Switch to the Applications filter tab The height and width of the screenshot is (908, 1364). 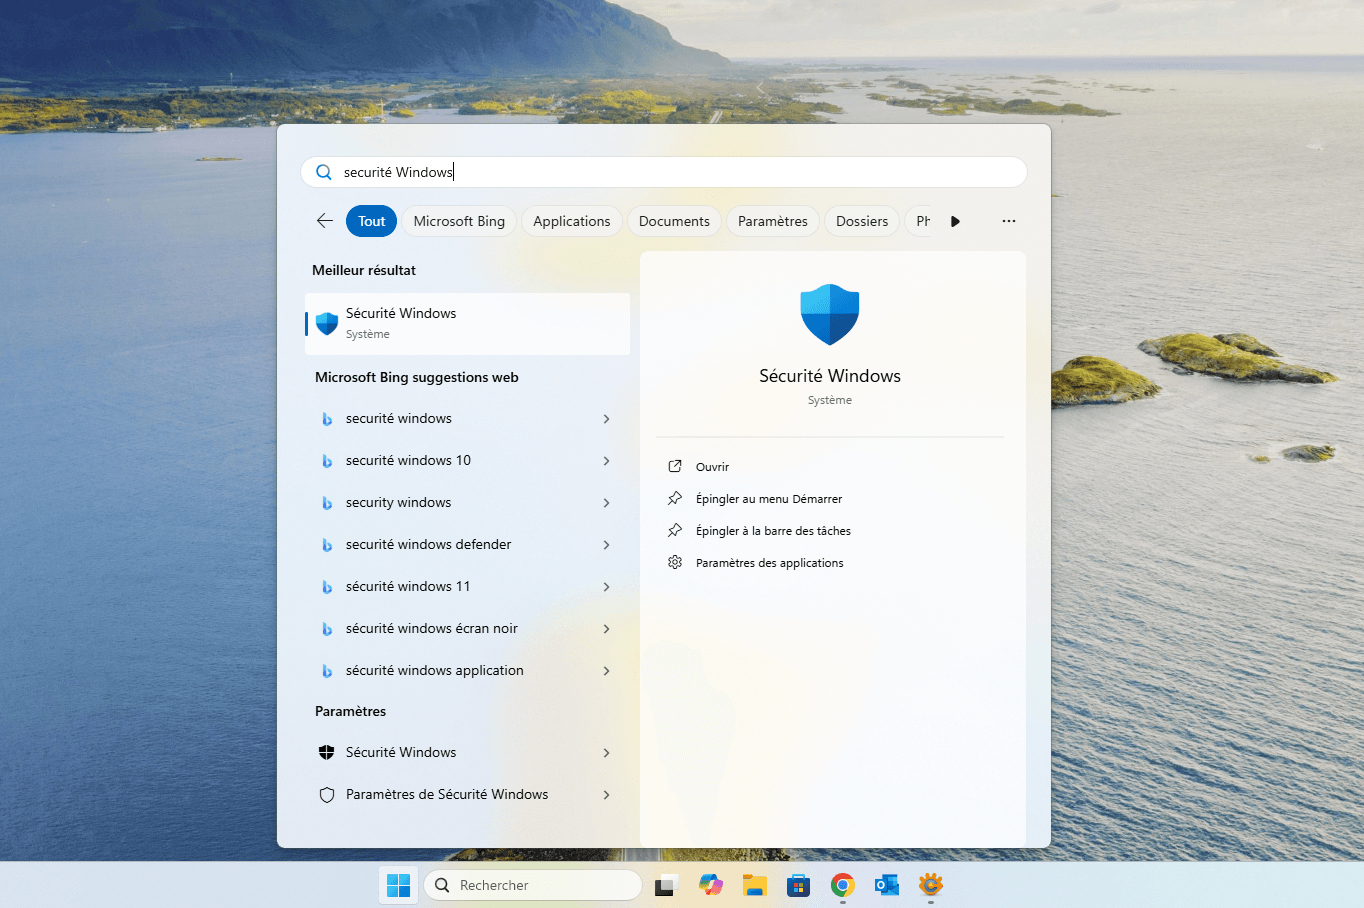coord(572,221)
